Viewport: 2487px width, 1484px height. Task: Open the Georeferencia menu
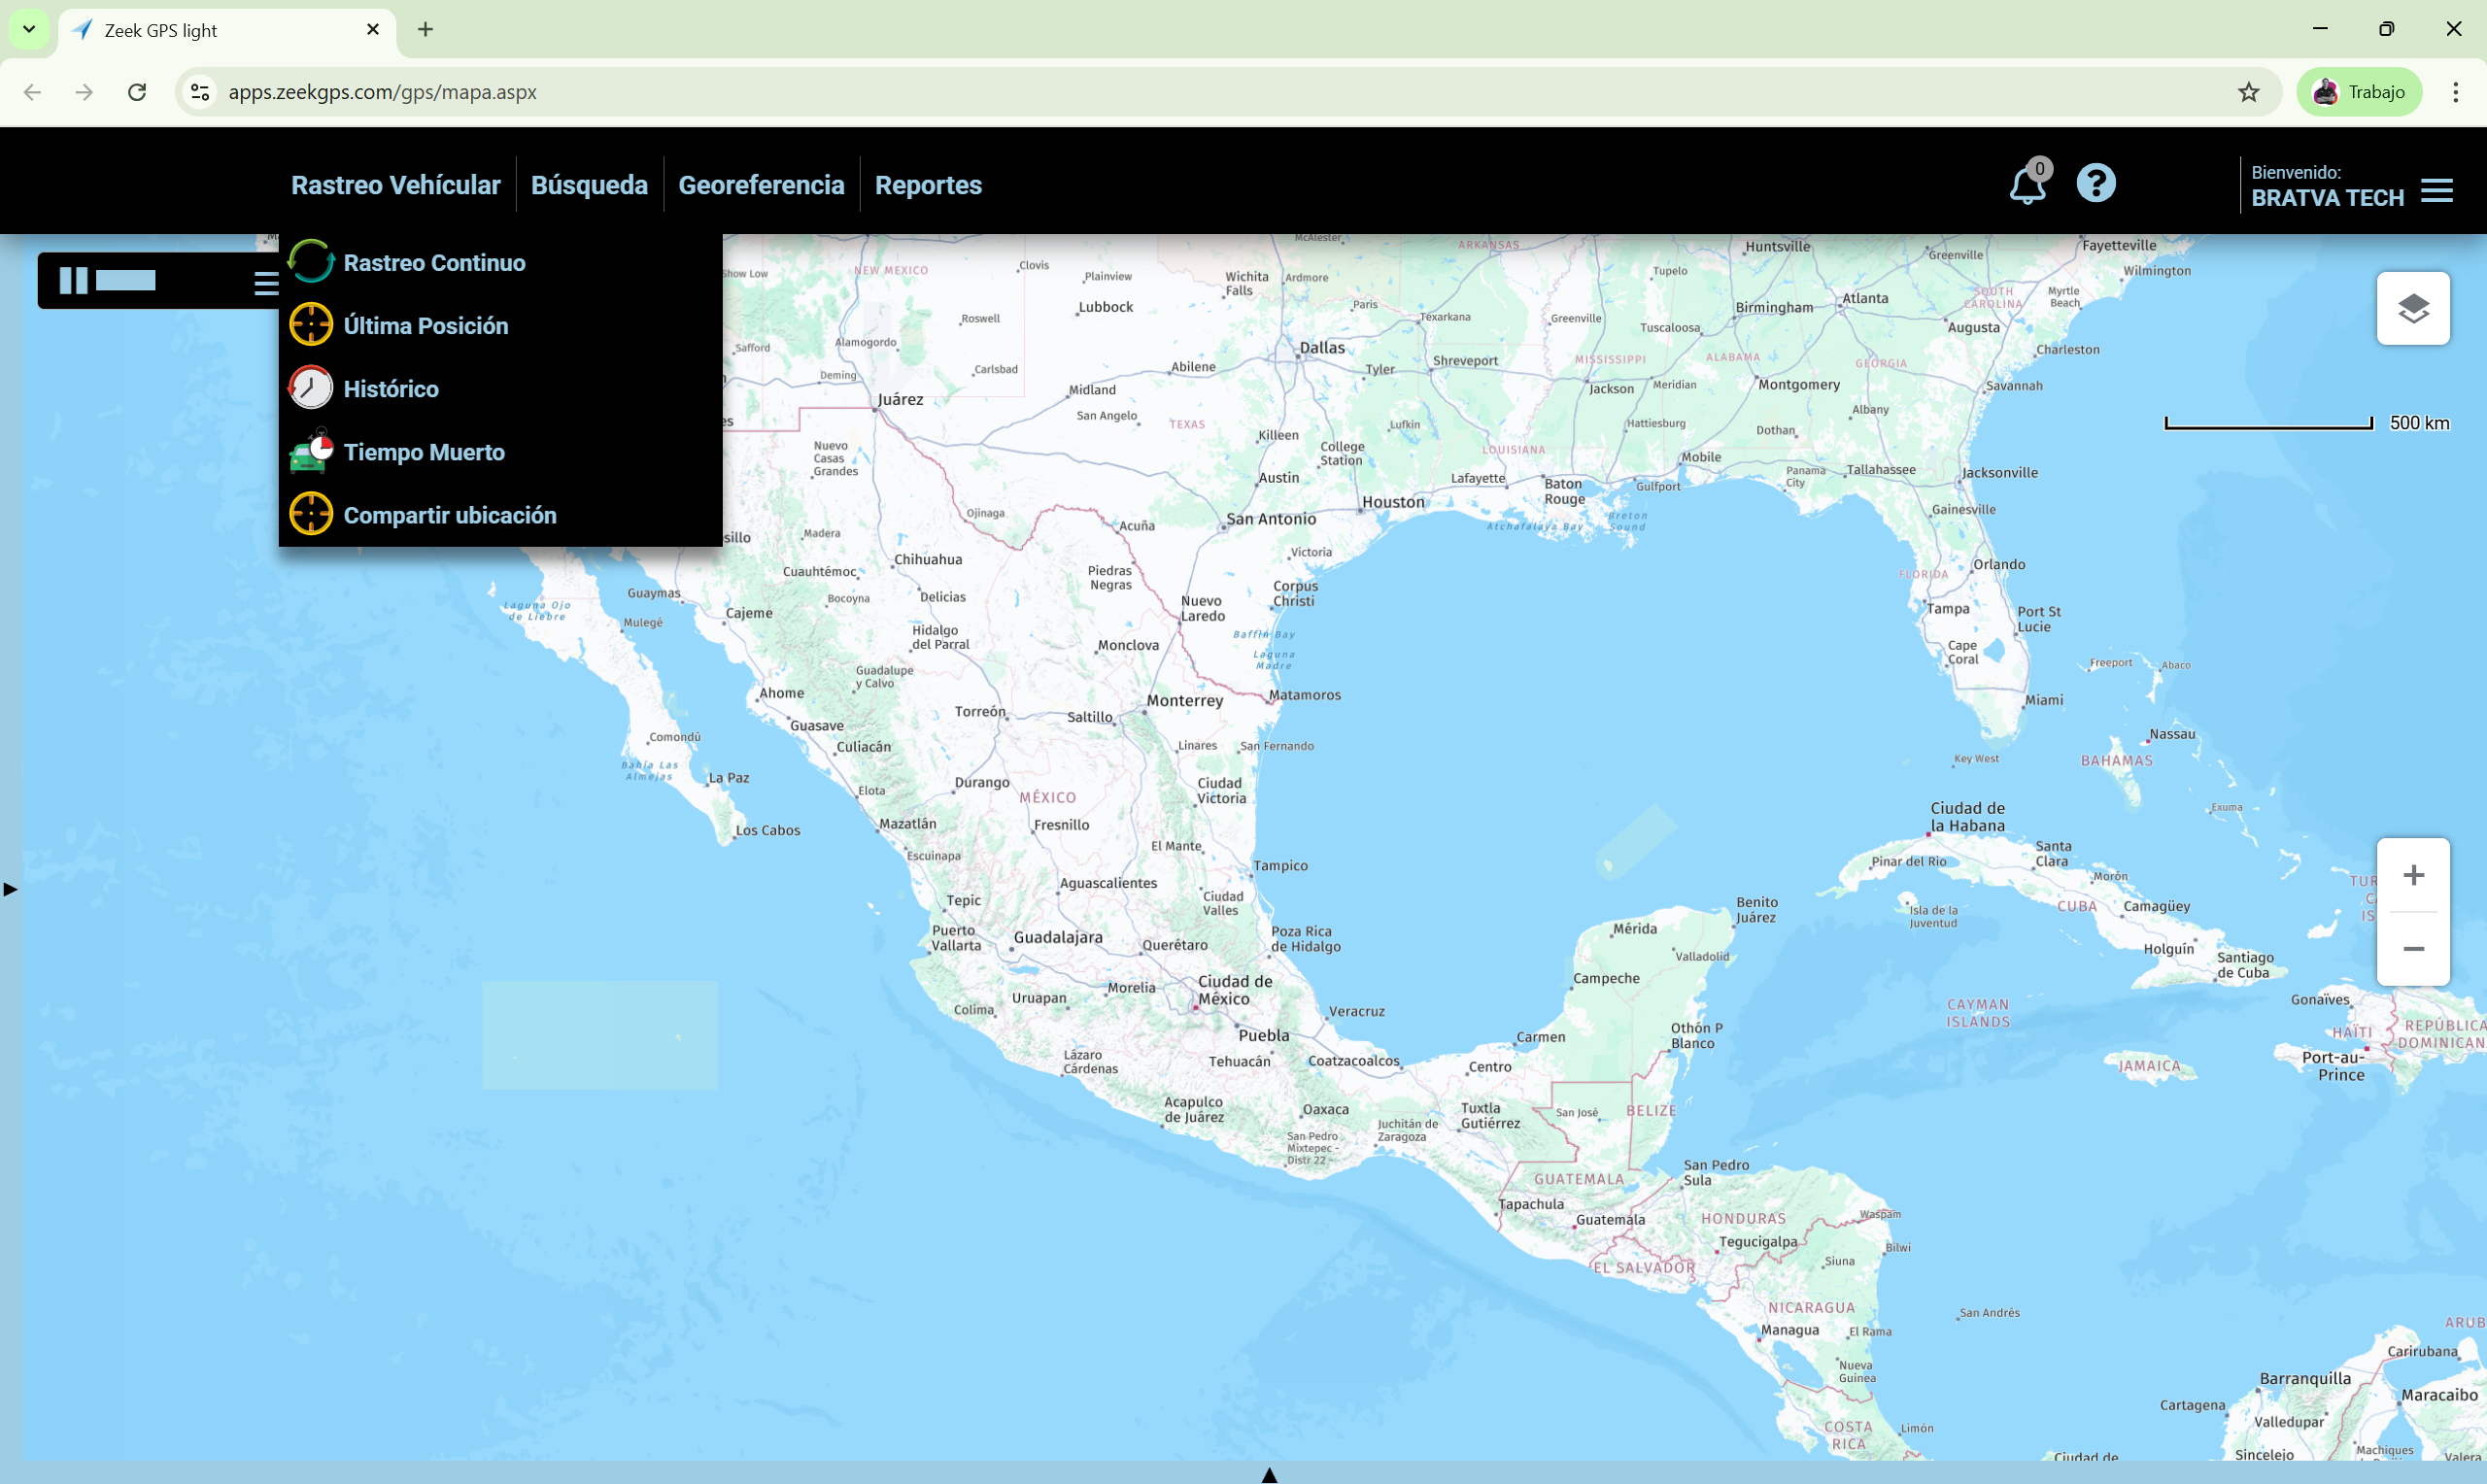pos(761,185)
